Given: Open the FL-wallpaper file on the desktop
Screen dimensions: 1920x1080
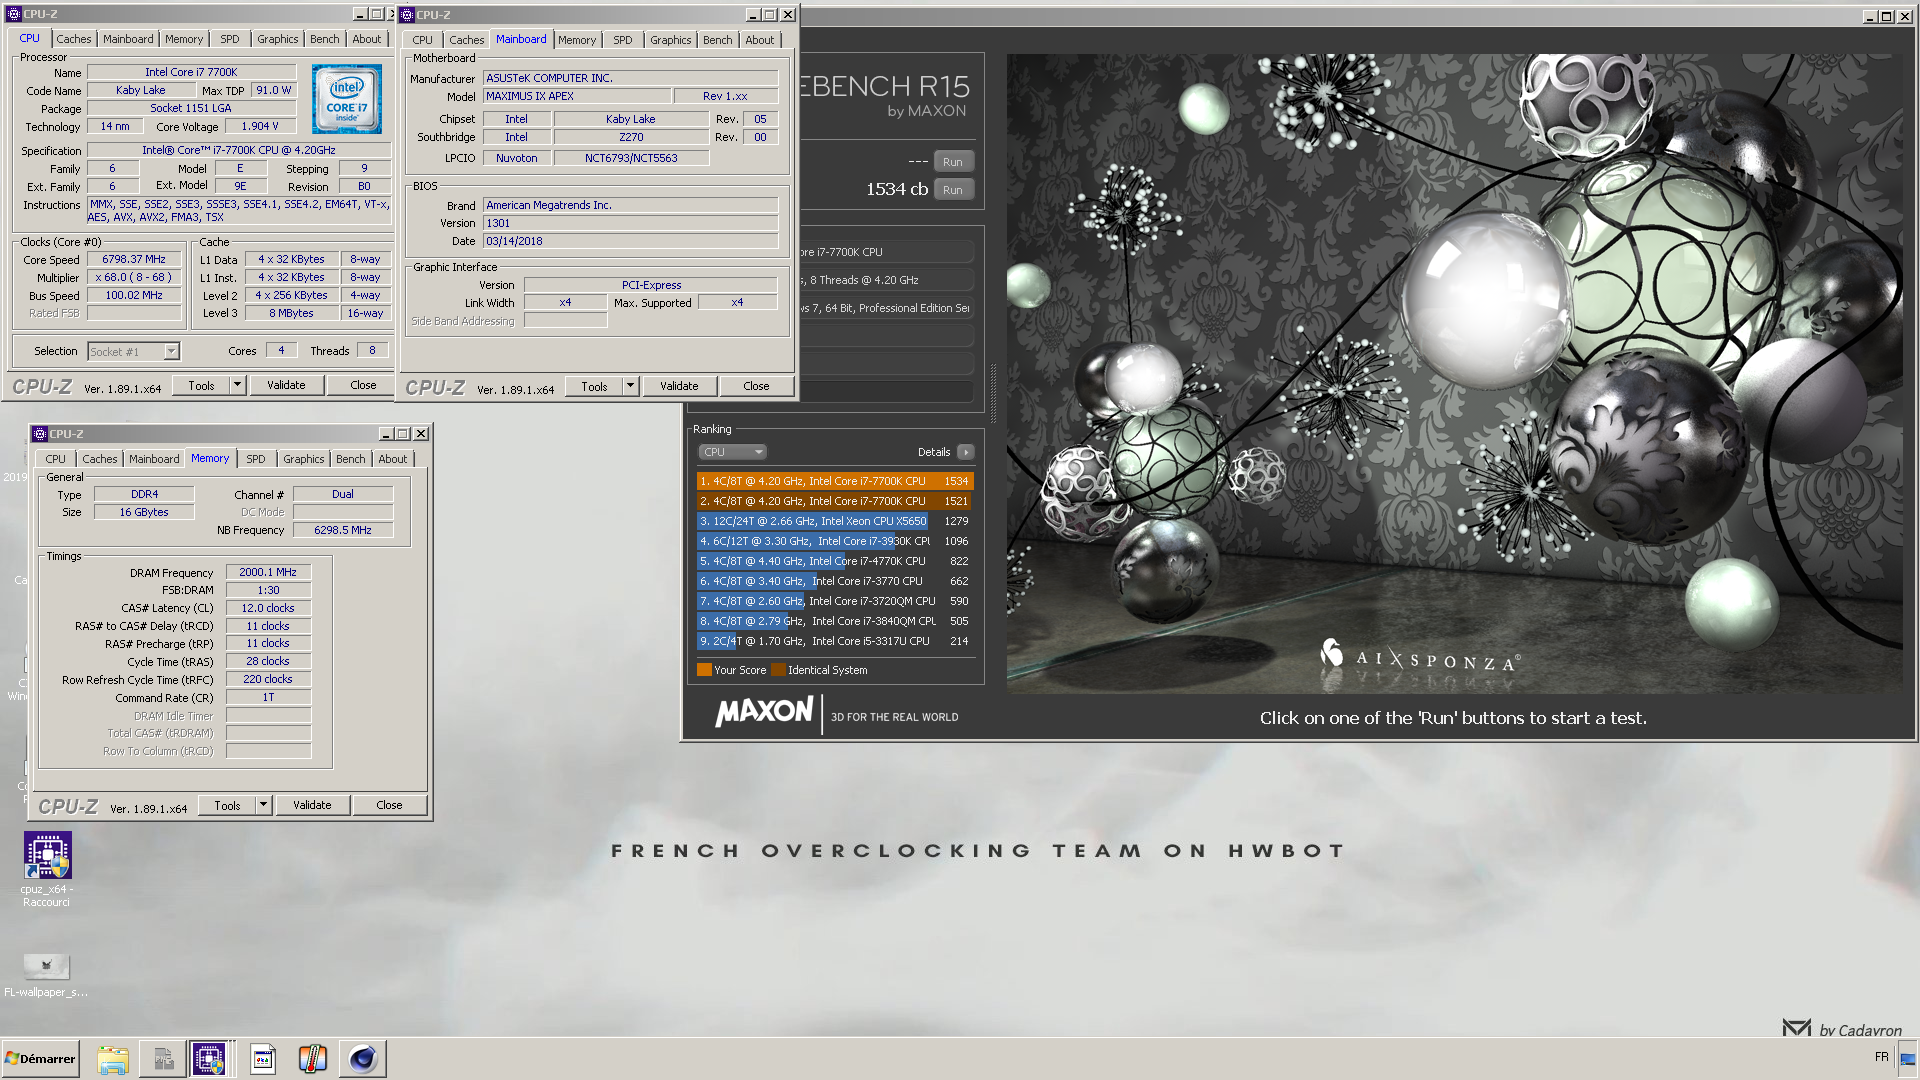Looking at the screenshot, I should (x=46, y=975).
